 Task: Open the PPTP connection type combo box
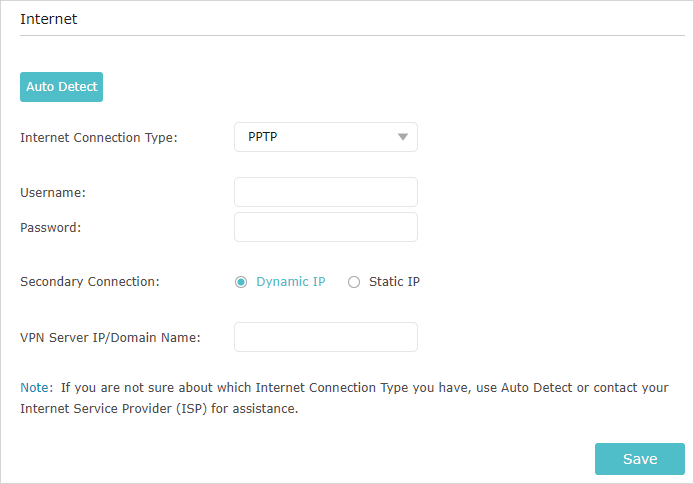tap(326, 137)
